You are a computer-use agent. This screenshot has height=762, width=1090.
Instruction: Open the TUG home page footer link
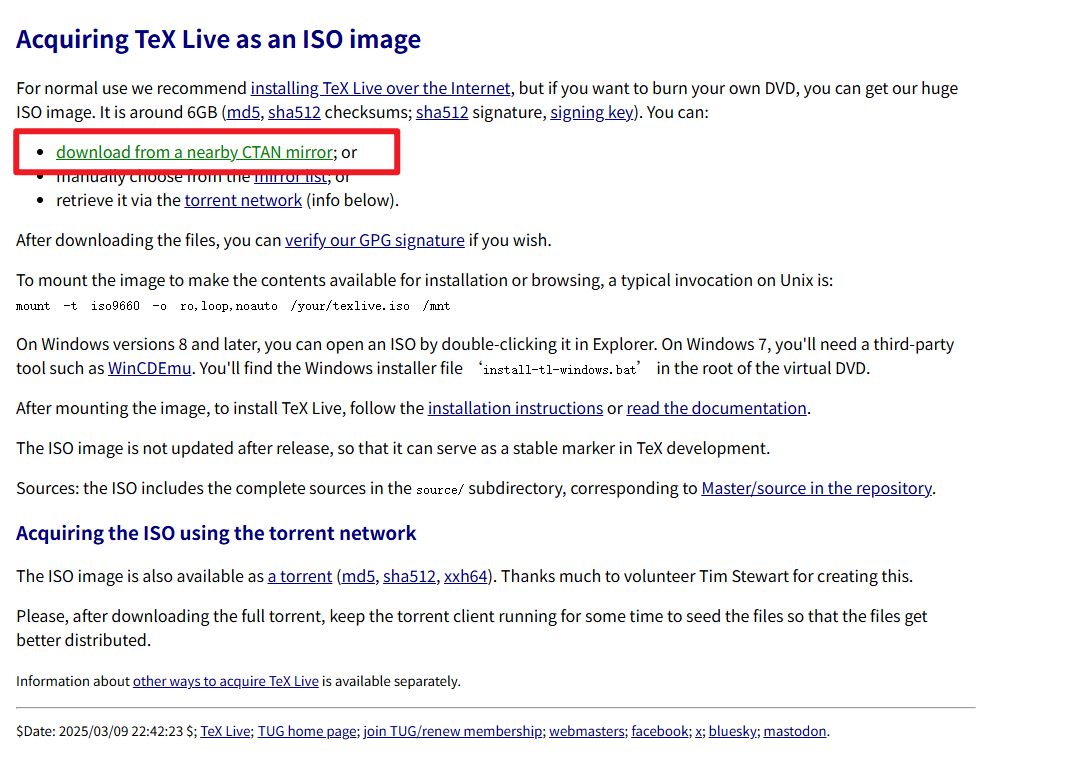306,731
